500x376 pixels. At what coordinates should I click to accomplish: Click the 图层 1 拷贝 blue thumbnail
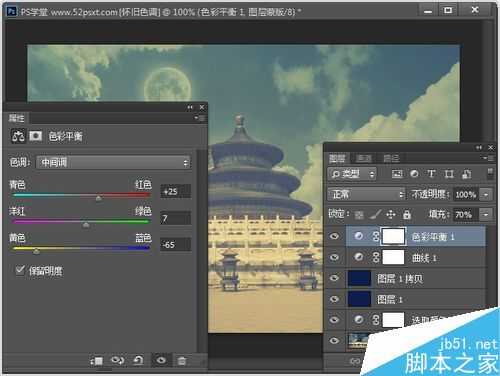359,278
